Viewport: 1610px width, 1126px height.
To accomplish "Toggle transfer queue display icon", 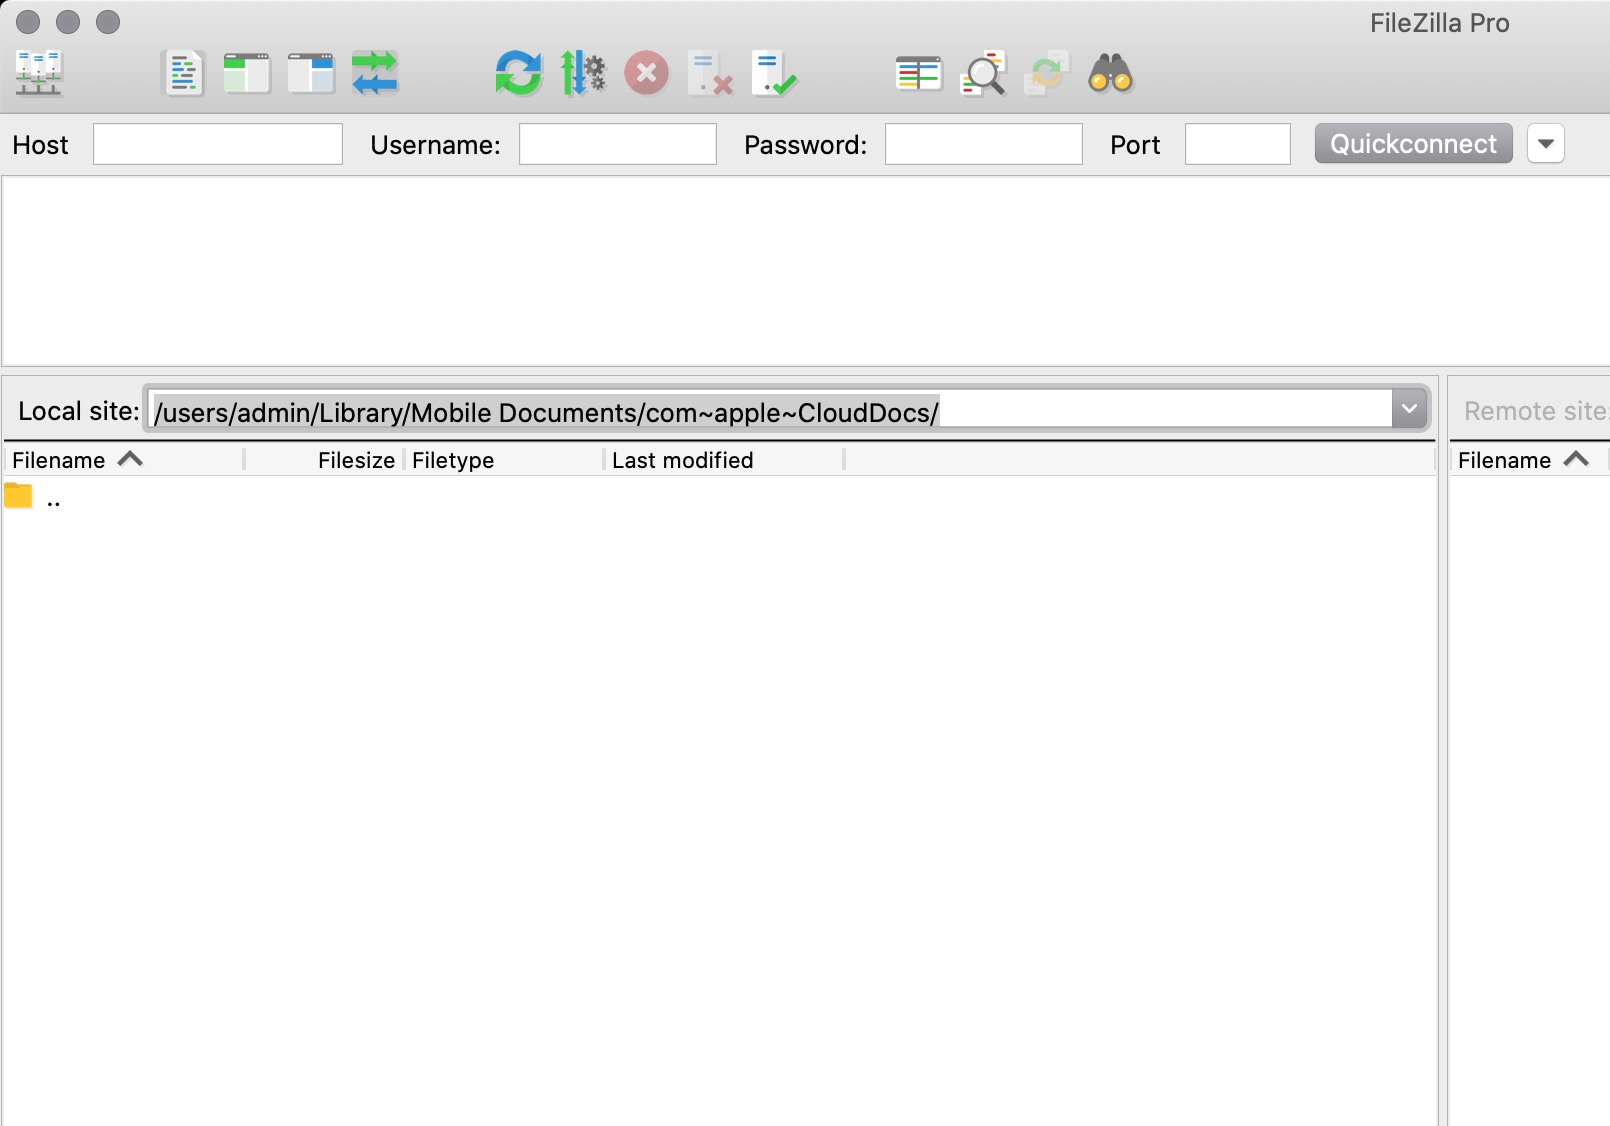I will [x=375, y=74].
